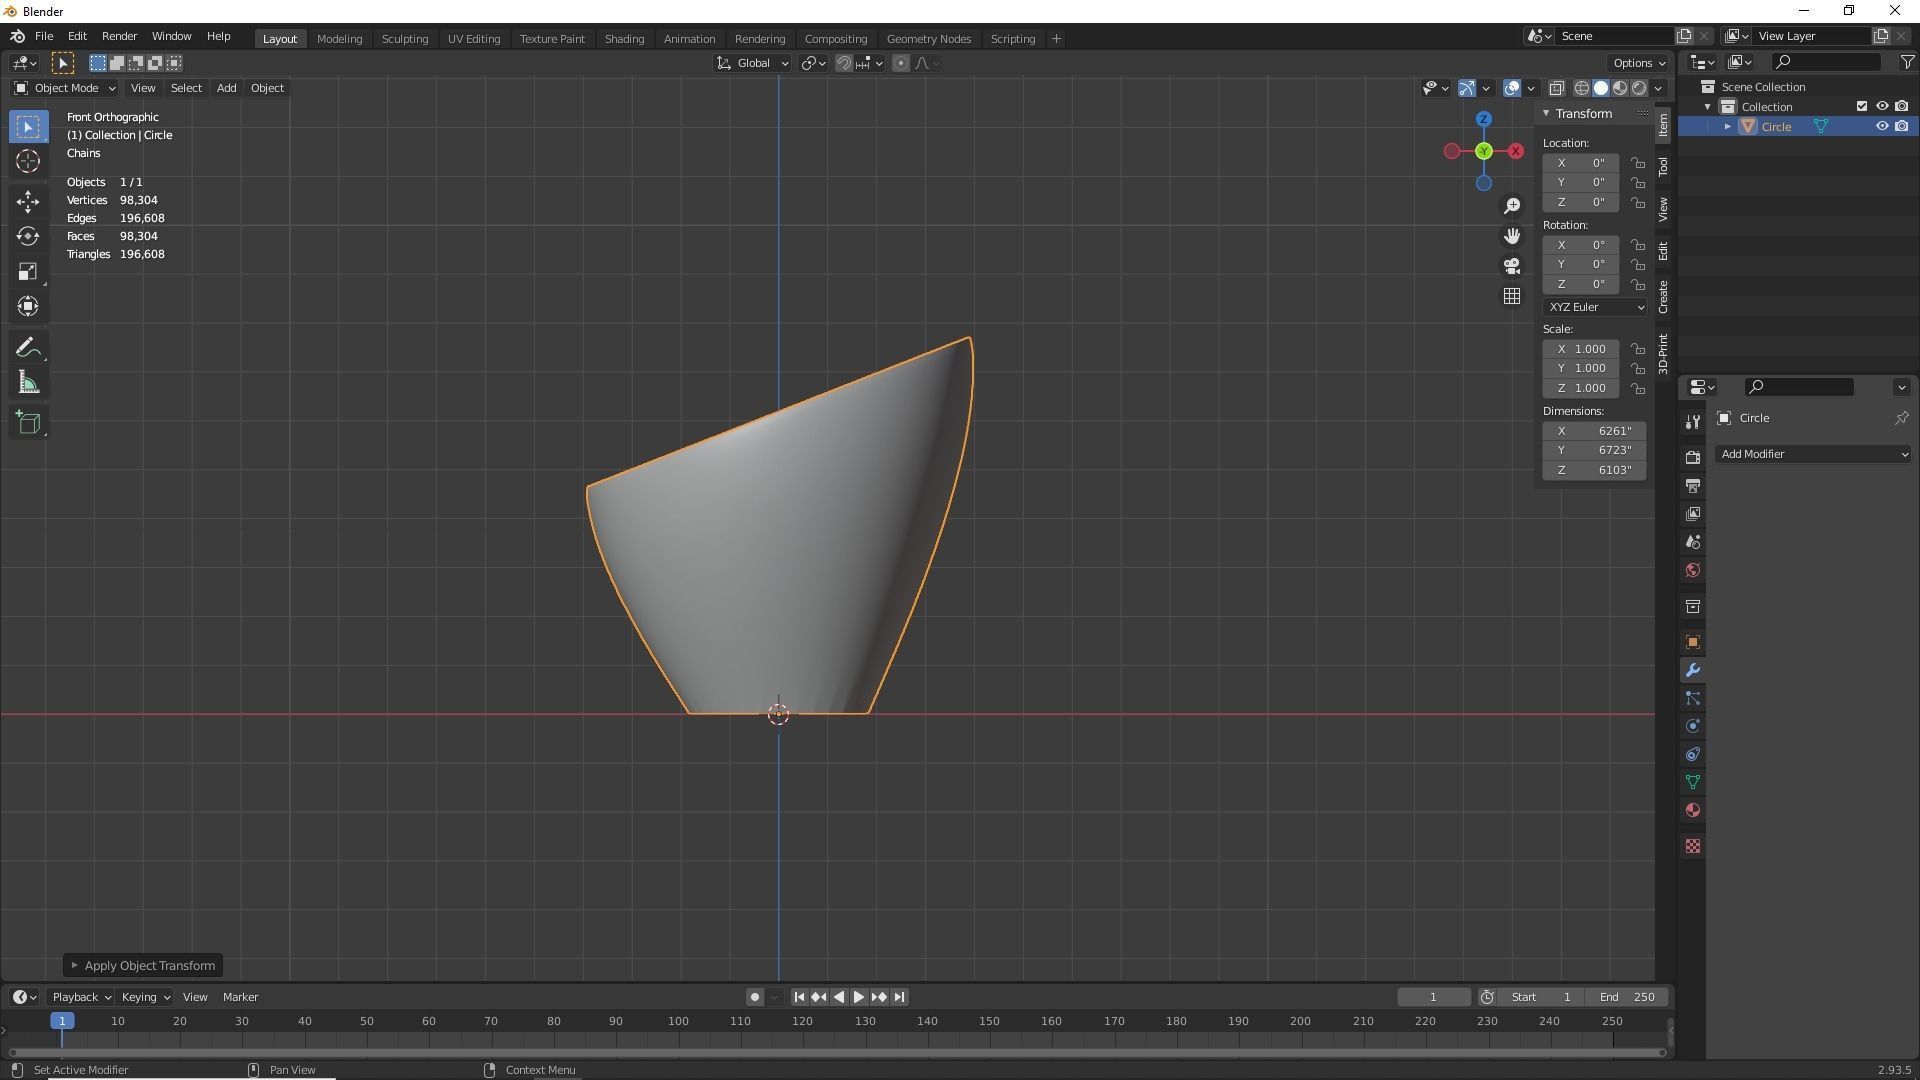The image size is (1920, 1080).
Task: Switch to orthographic grid view toggle icon
Action: [x=1512, y=296]
